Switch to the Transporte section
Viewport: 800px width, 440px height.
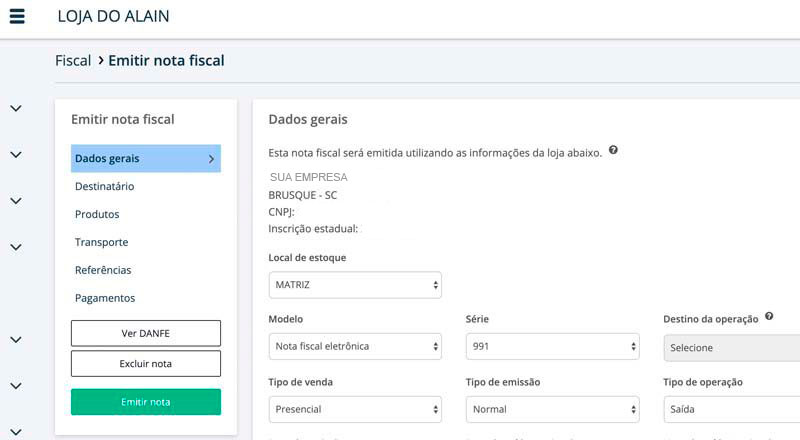pos(101,242)
